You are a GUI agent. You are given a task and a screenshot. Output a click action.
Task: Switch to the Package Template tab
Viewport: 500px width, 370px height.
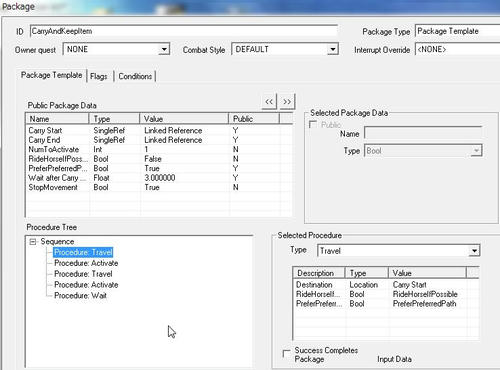pyautogui.click(x=51, y=75)
